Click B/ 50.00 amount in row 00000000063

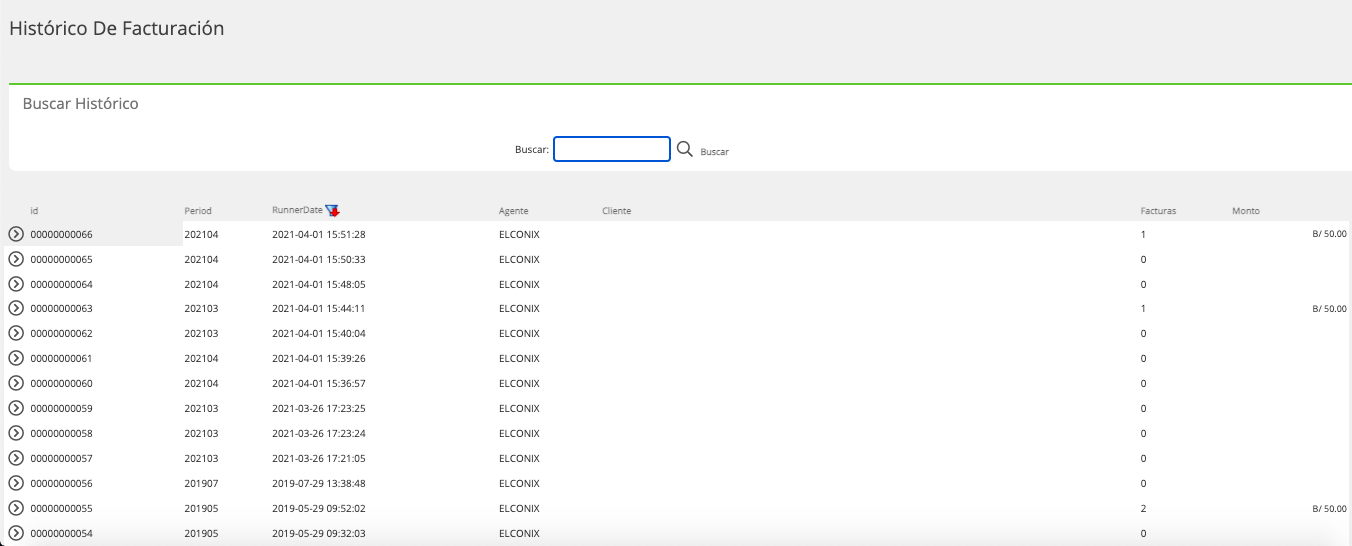(1329, 308)
